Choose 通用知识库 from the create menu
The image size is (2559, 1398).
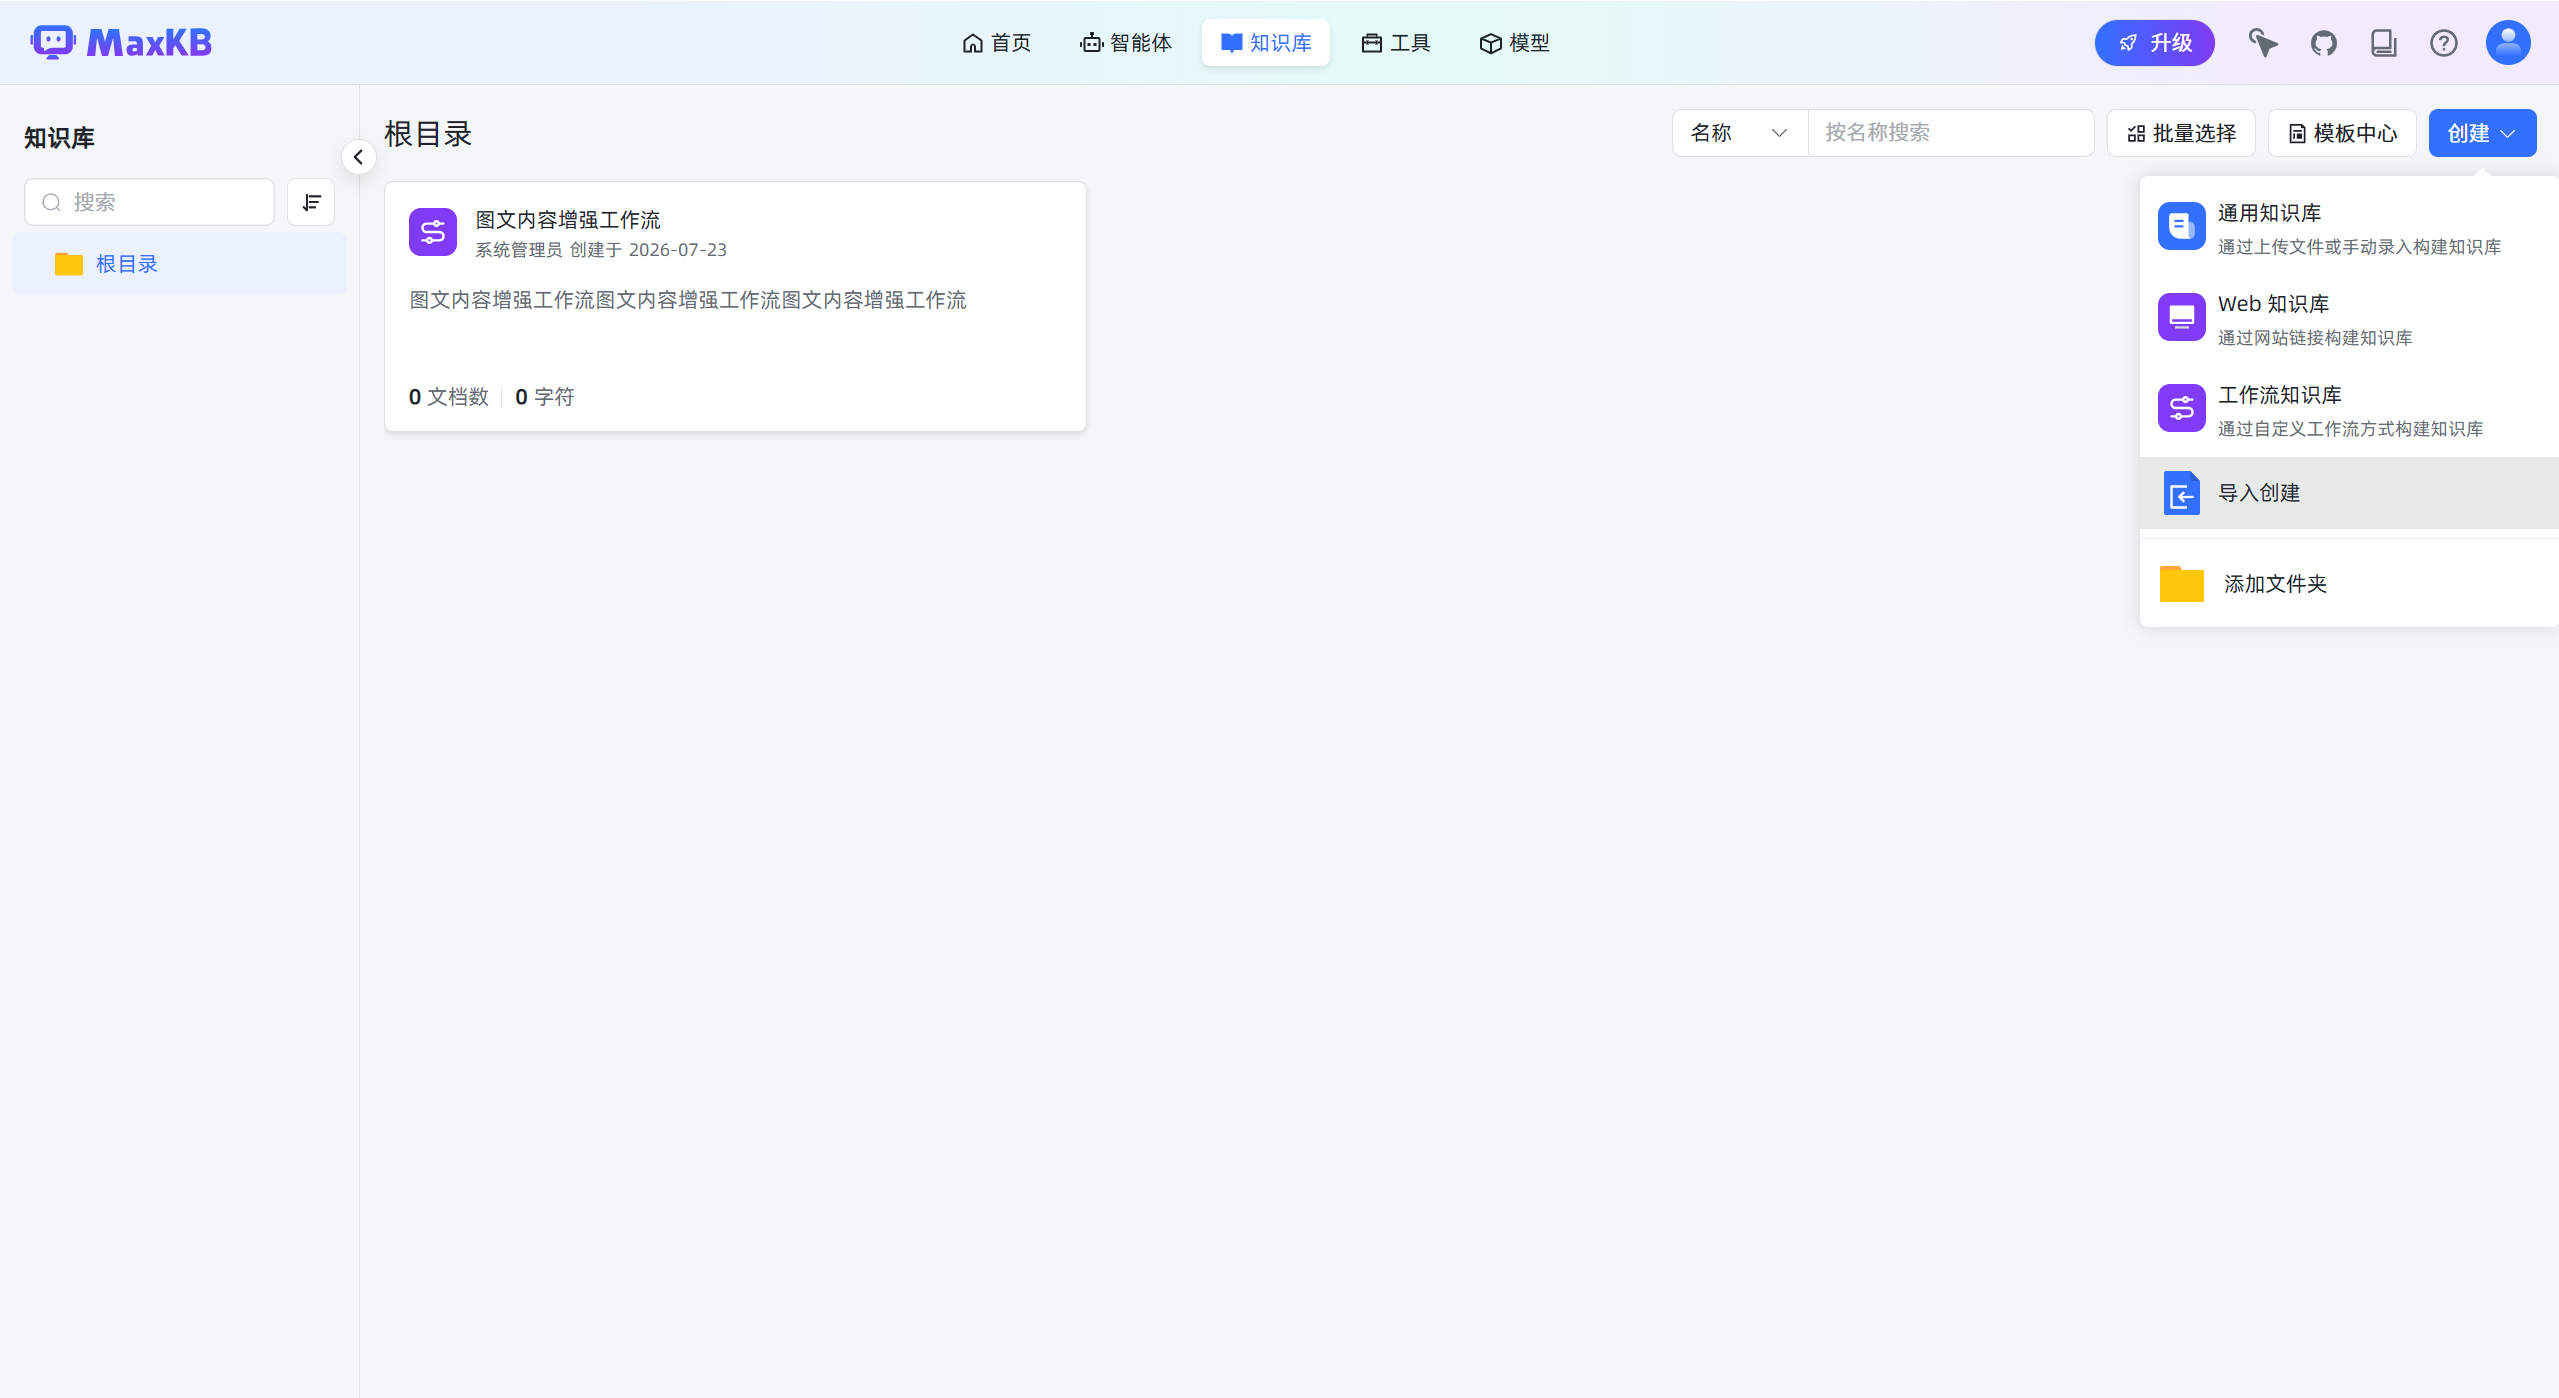(2349, 229)
